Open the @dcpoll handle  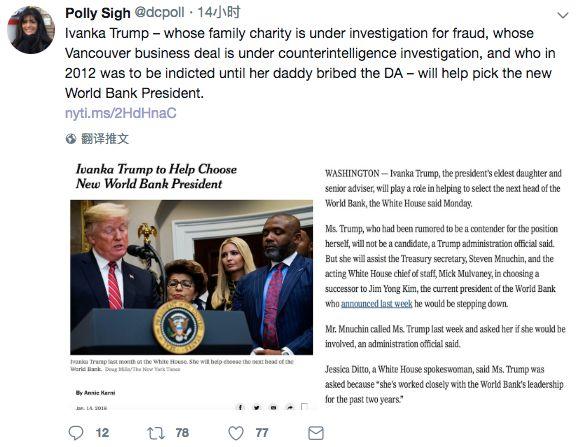pos(159,13)
